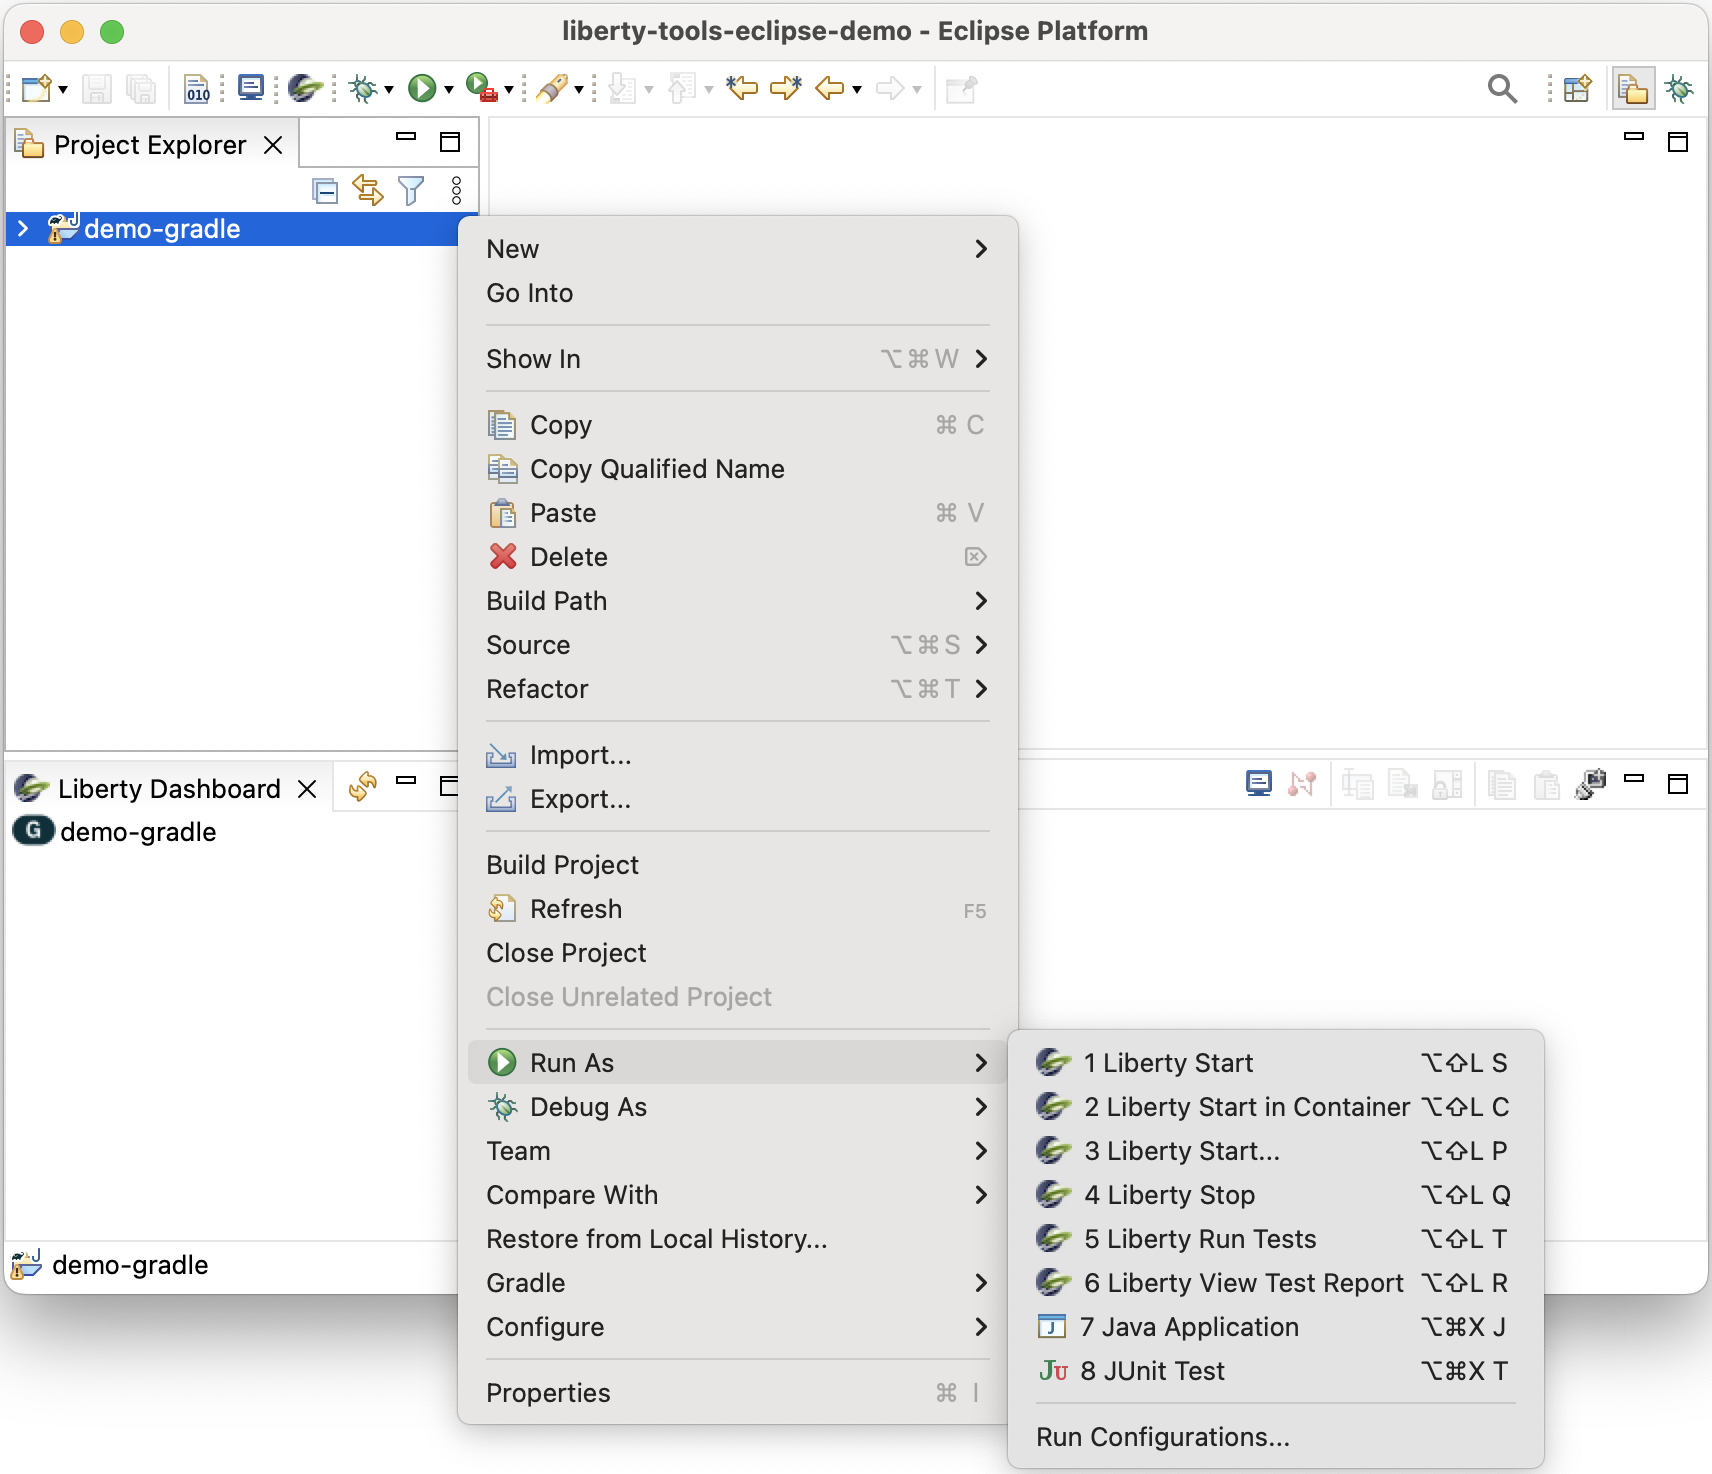Open the New wizard toolbar icon
This screenshot has height=1474, width=1712.
36,89
